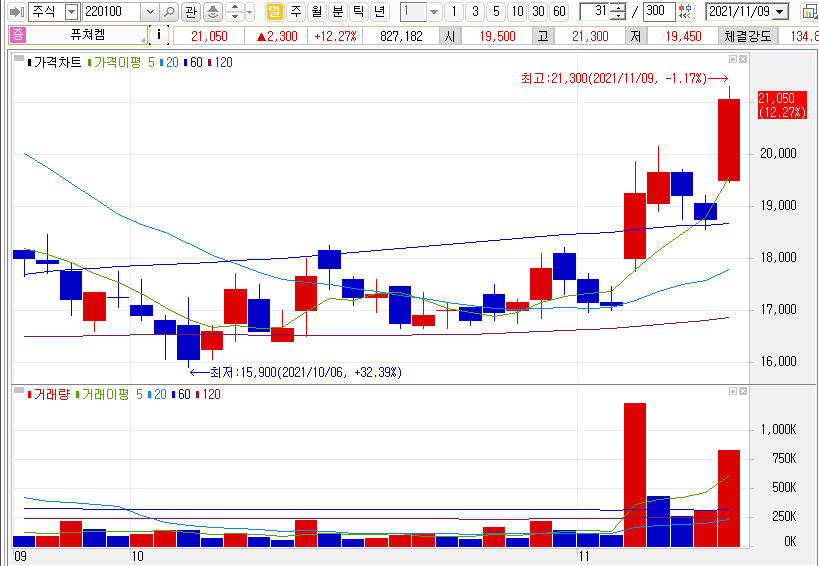Select interval 1 button

point(454,11)
